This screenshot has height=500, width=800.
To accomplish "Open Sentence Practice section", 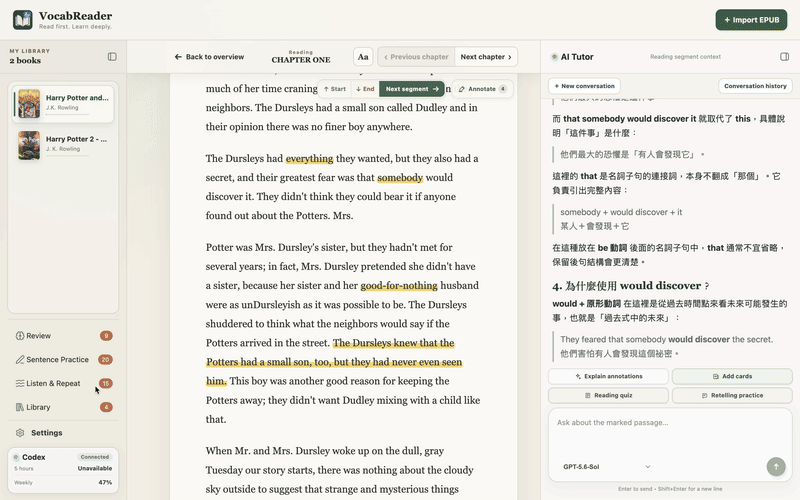I will tap(63, 360).
